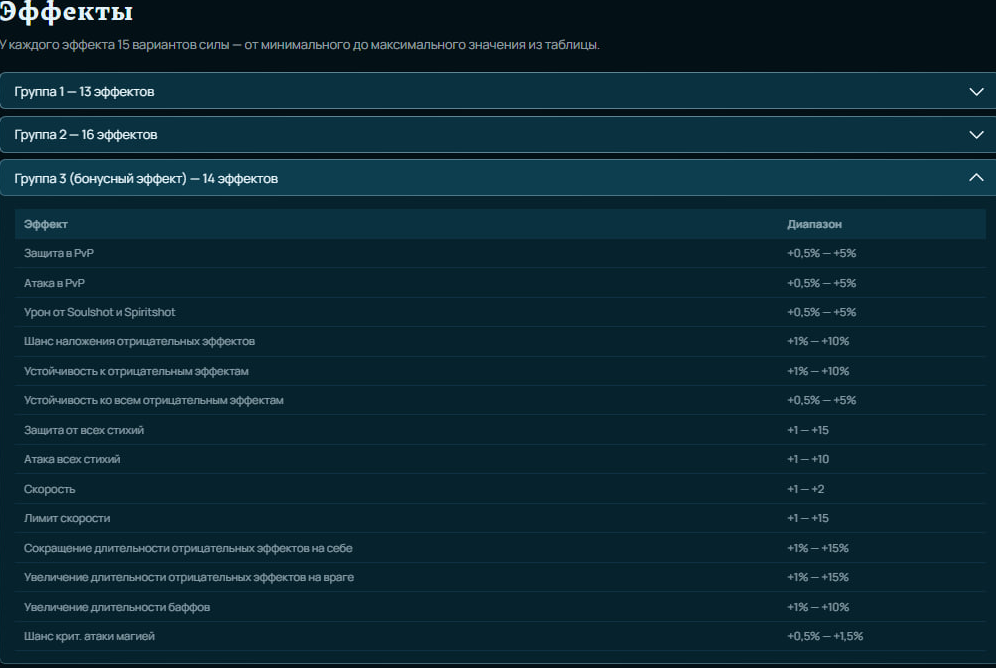
Task: Open the 'Группа 2 — 16 эффектов' title
Action: click(86, 135)
